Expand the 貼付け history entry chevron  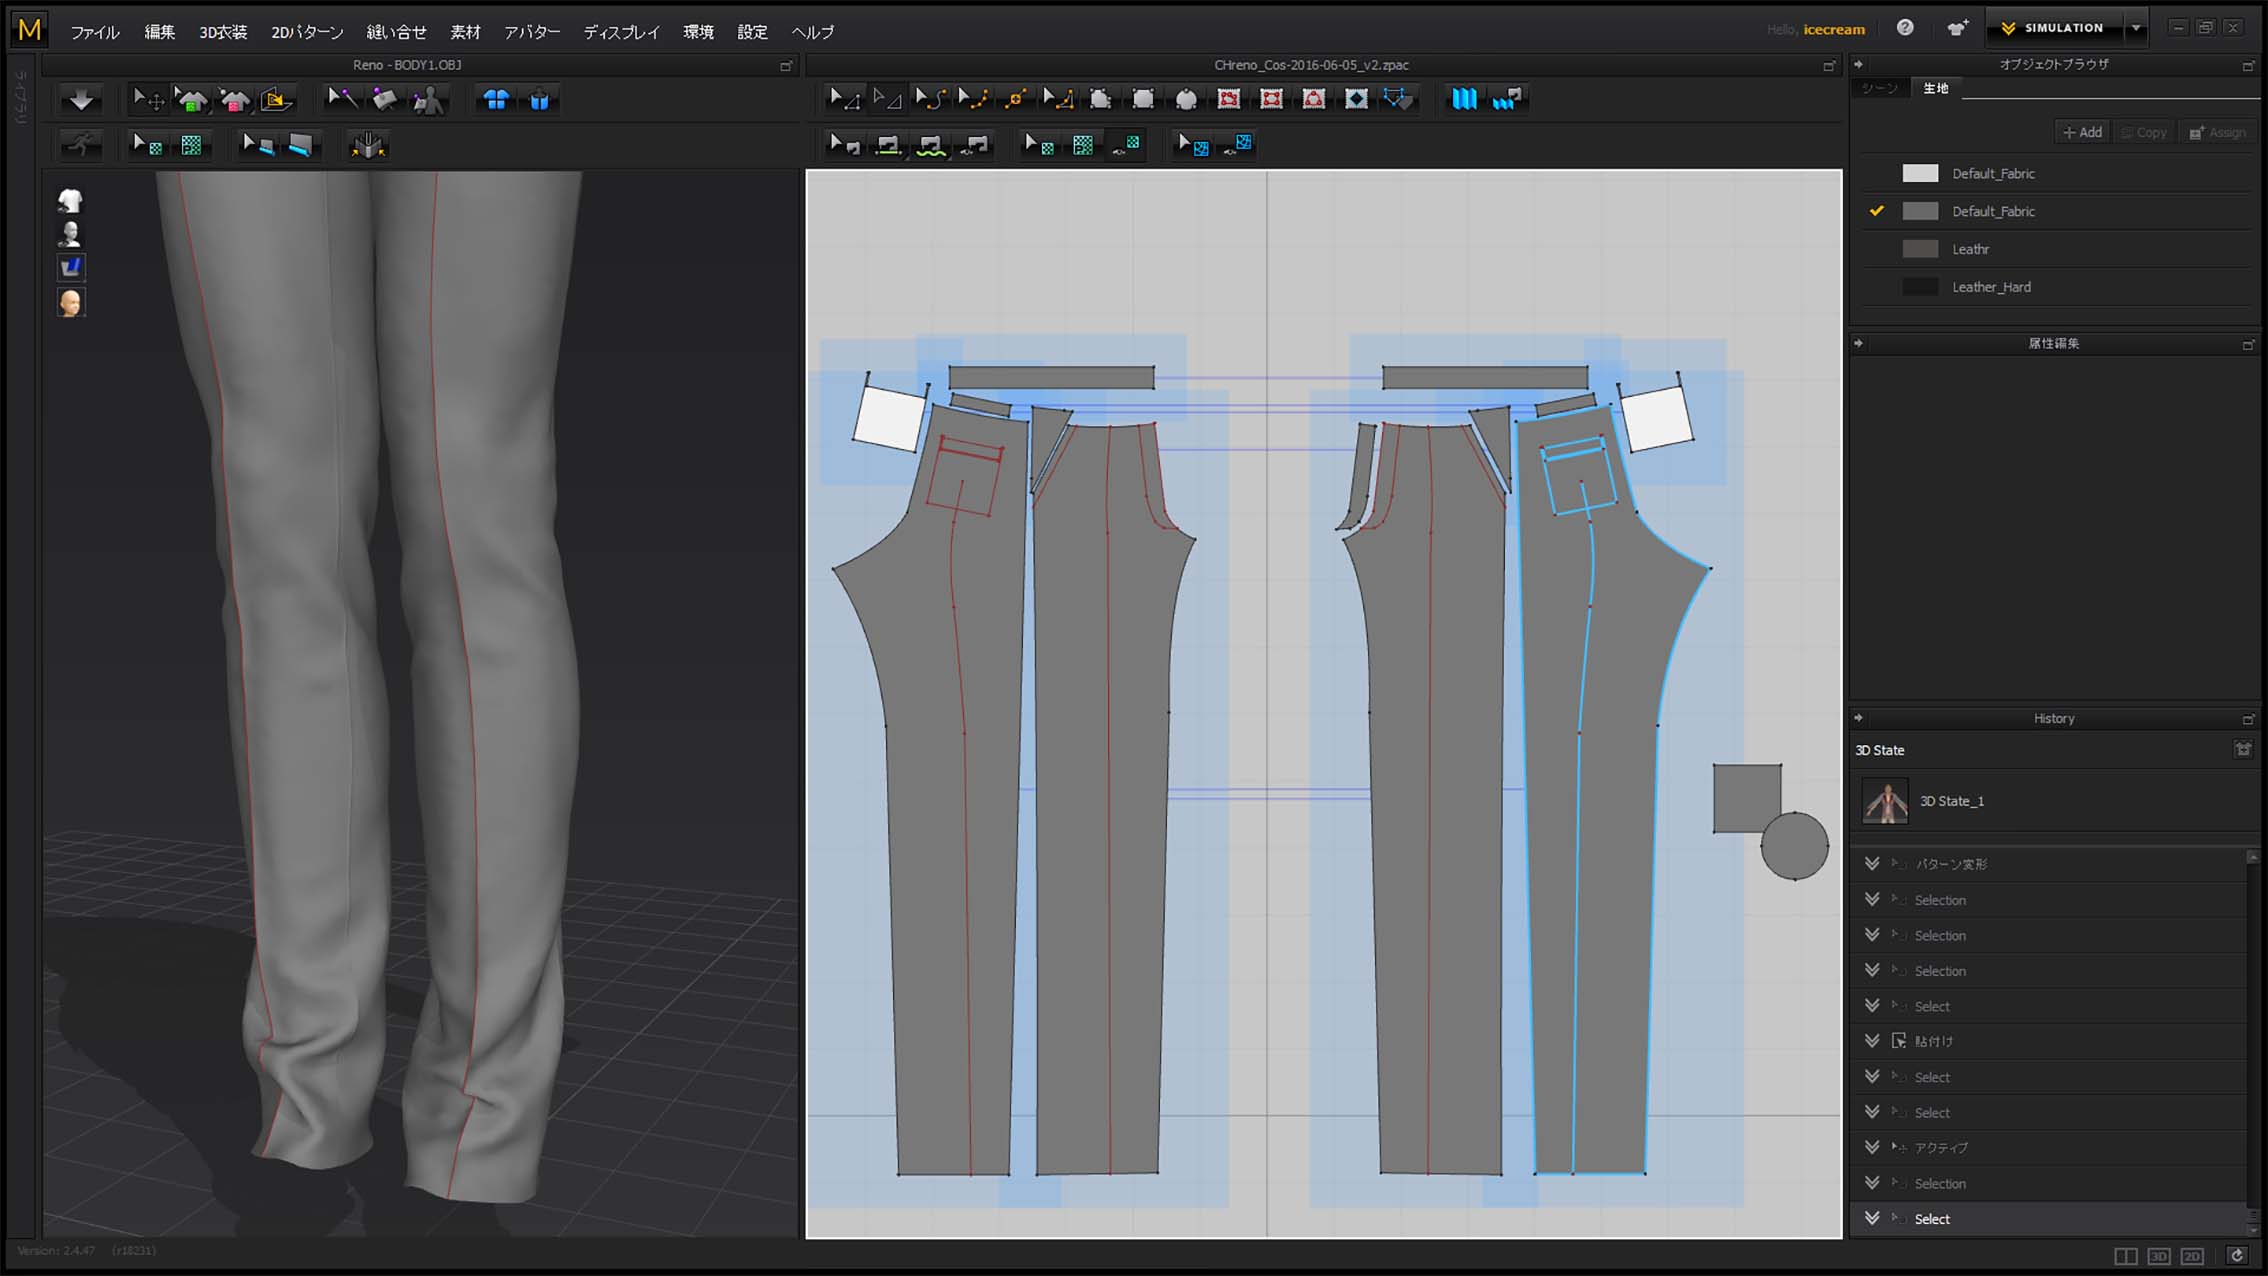tap(1872, 1040)
